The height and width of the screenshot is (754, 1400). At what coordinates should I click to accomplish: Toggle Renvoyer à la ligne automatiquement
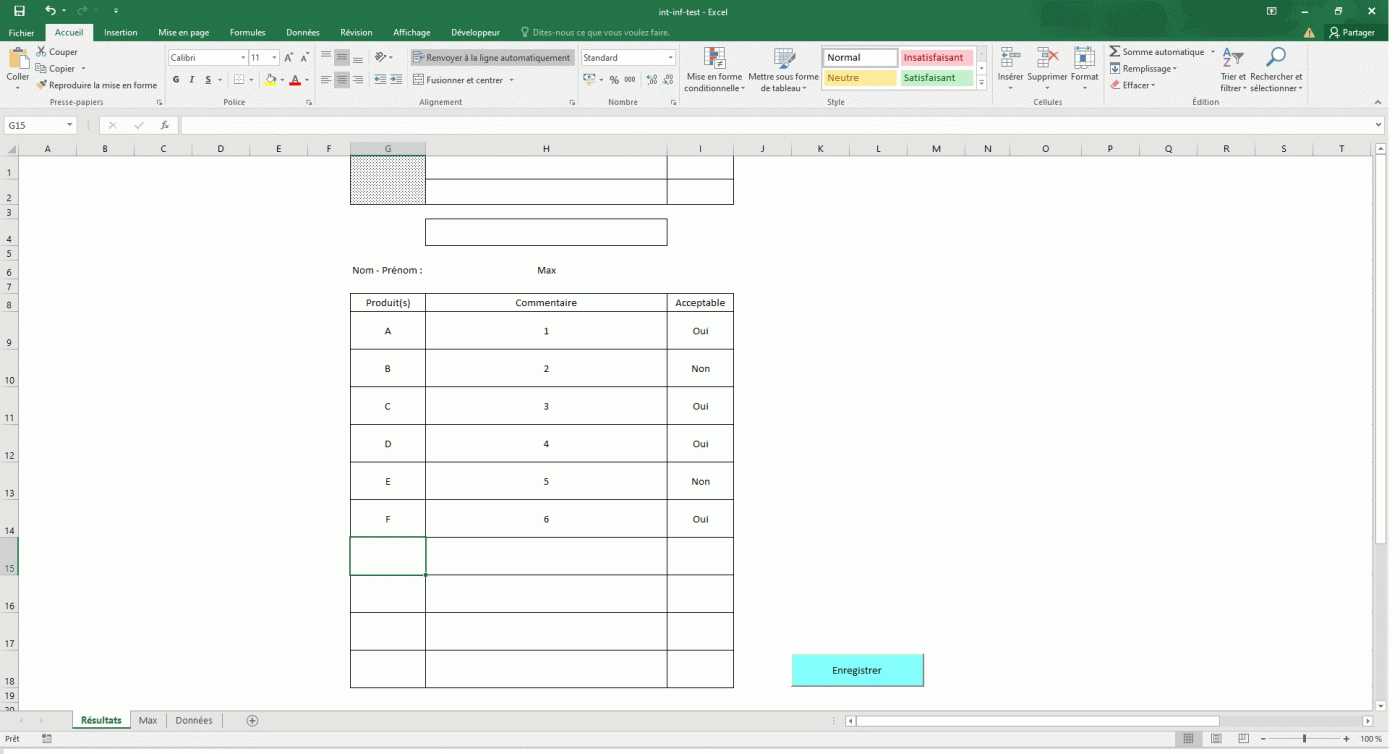(491, 58)
